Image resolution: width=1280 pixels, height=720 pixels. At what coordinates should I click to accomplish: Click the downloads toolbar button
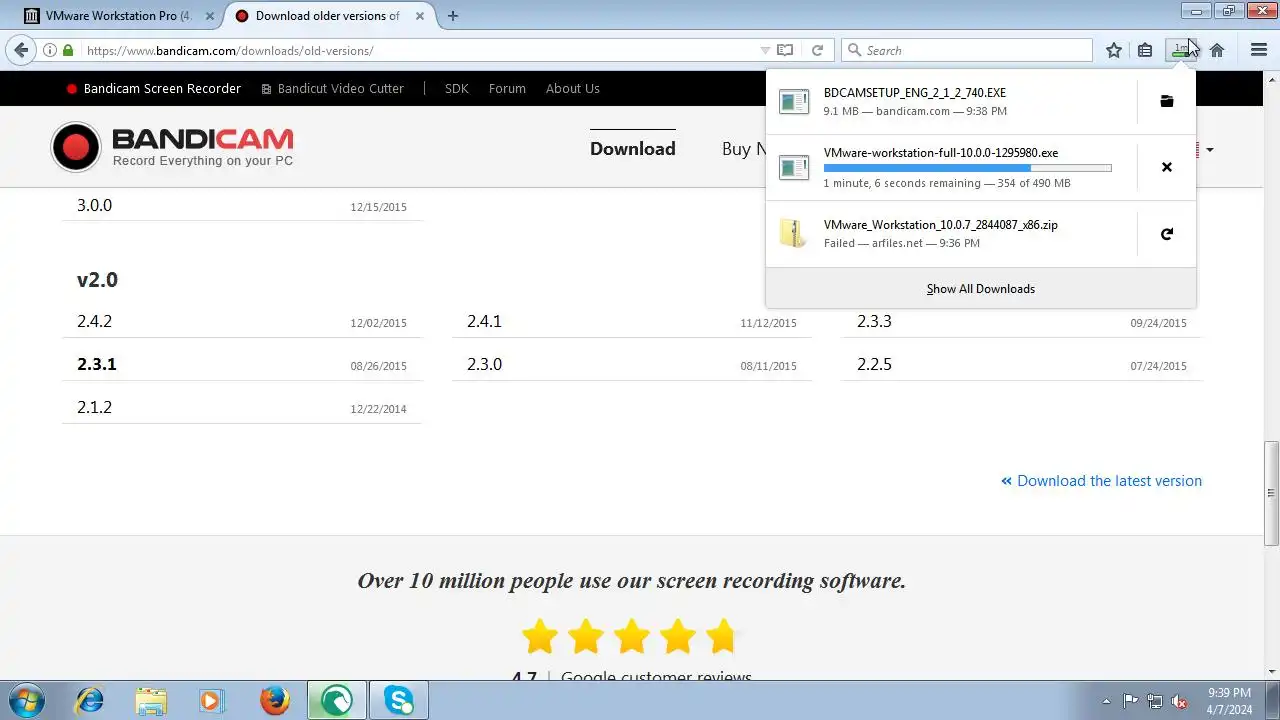click(1181, 50)
